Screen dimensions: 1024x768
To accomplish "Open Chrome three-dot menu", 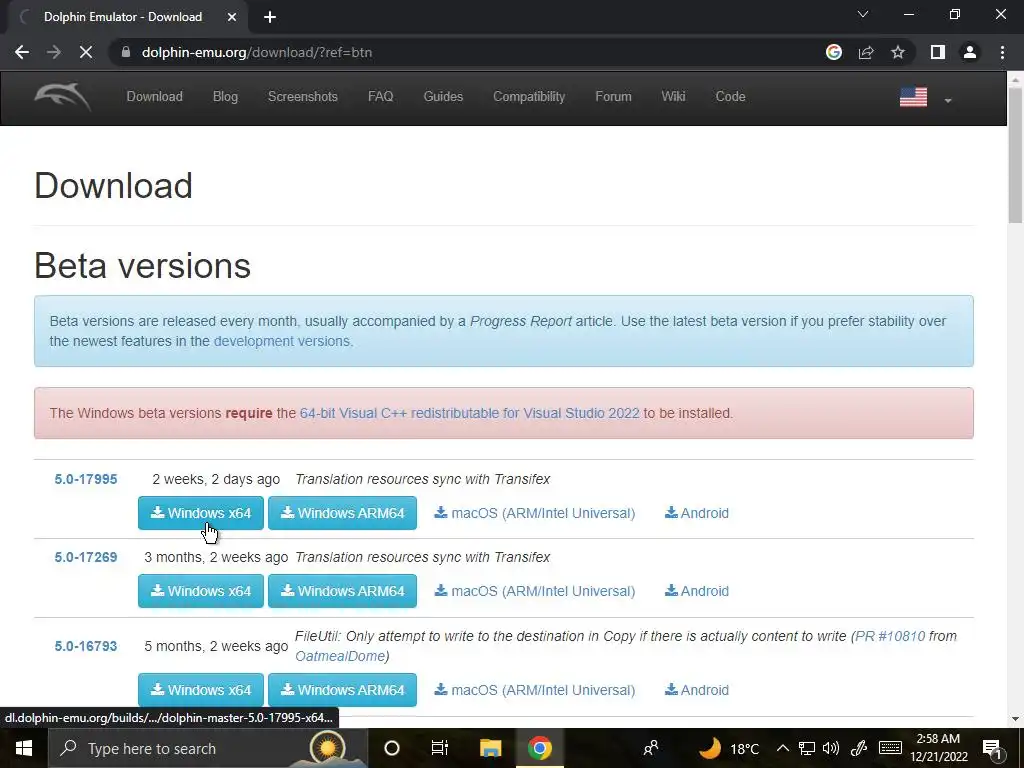I will tap(1002, 52).
